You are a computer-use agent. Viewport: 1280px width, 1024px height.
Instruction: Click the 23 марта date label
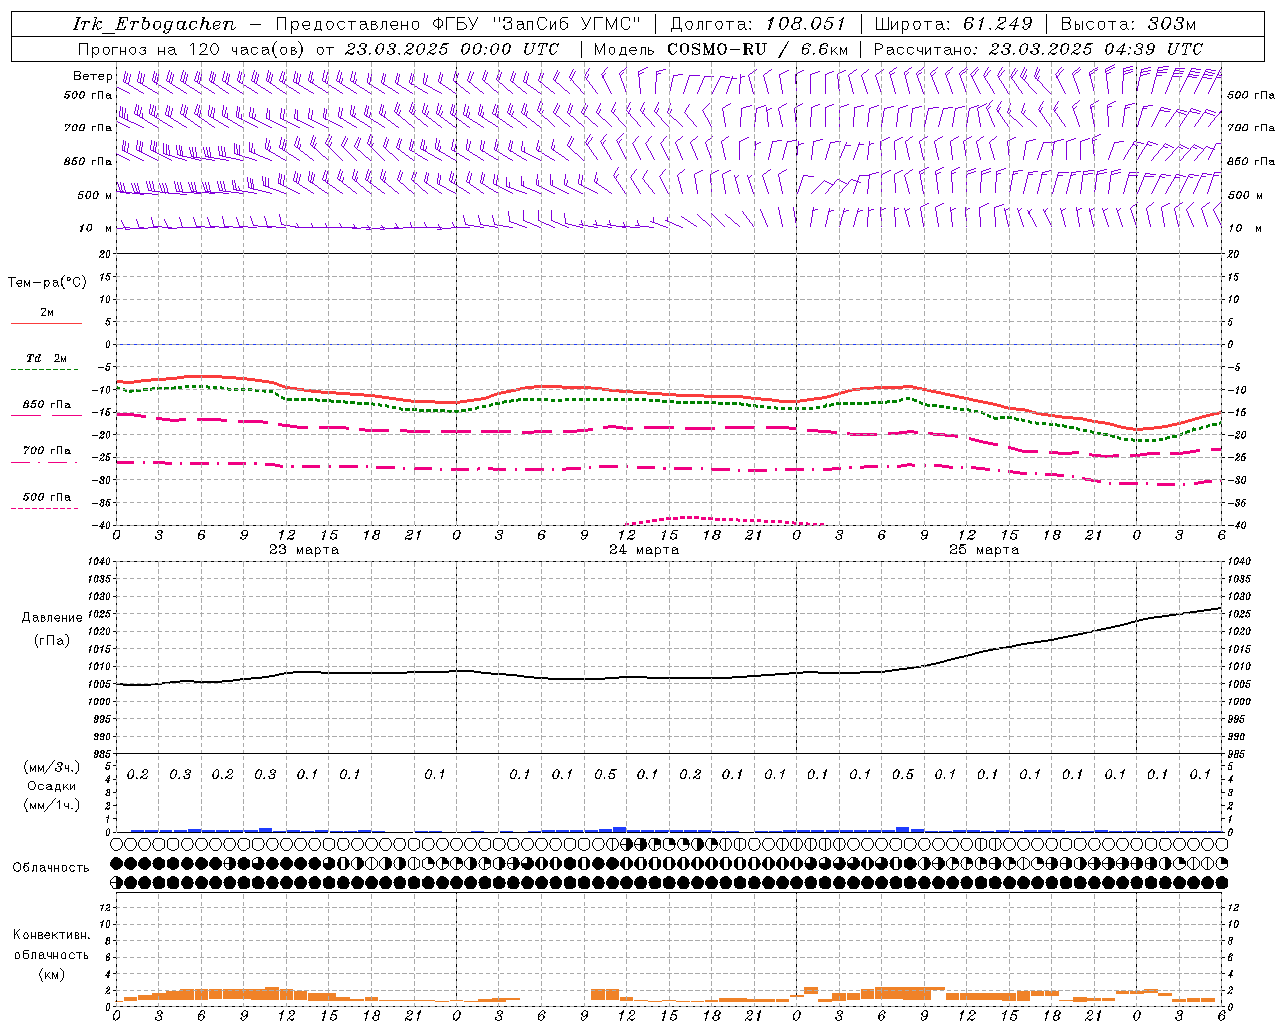click(304, 550)
